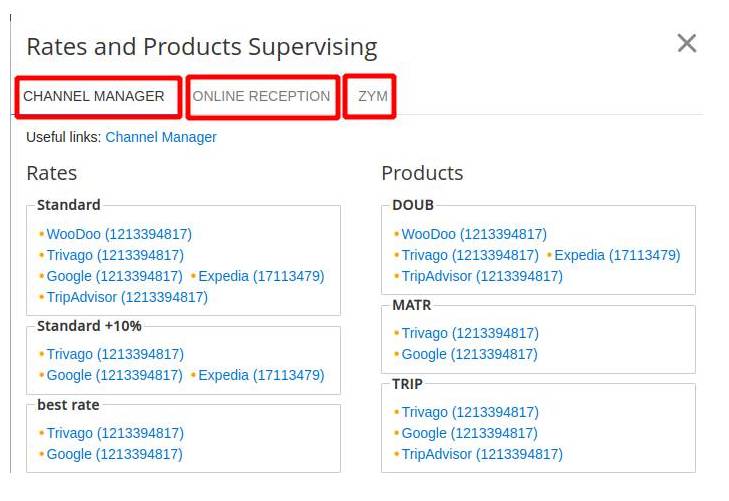
Task: Click Trivago link under Standard +10%
Action: tap(115, 354)
